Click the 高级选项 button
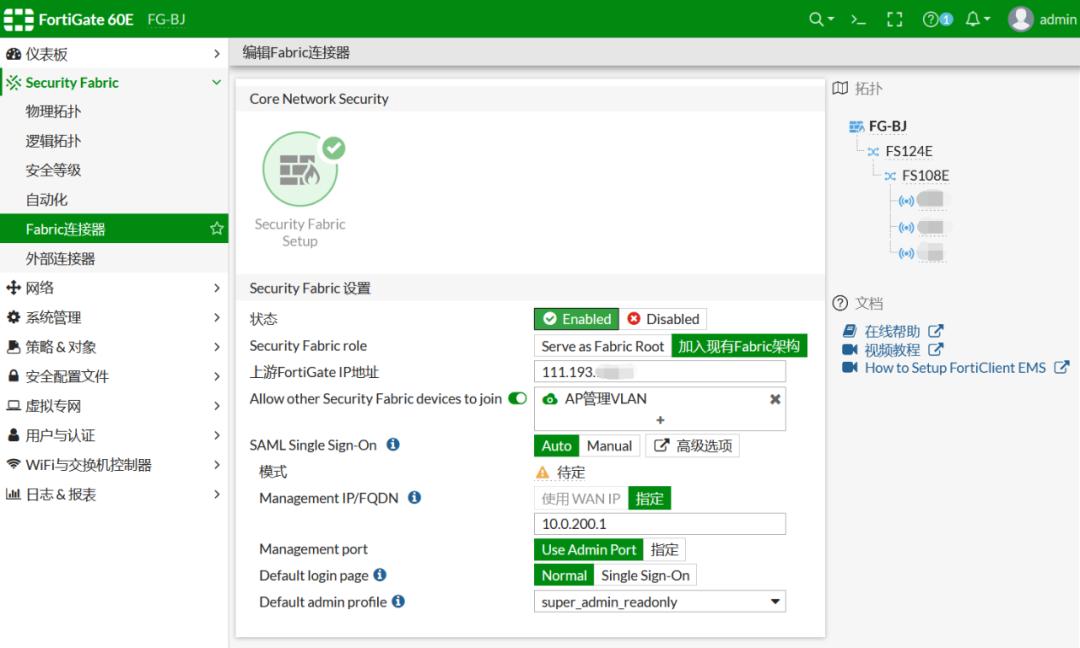1080x648 pixels. click(x=693, y=446)
